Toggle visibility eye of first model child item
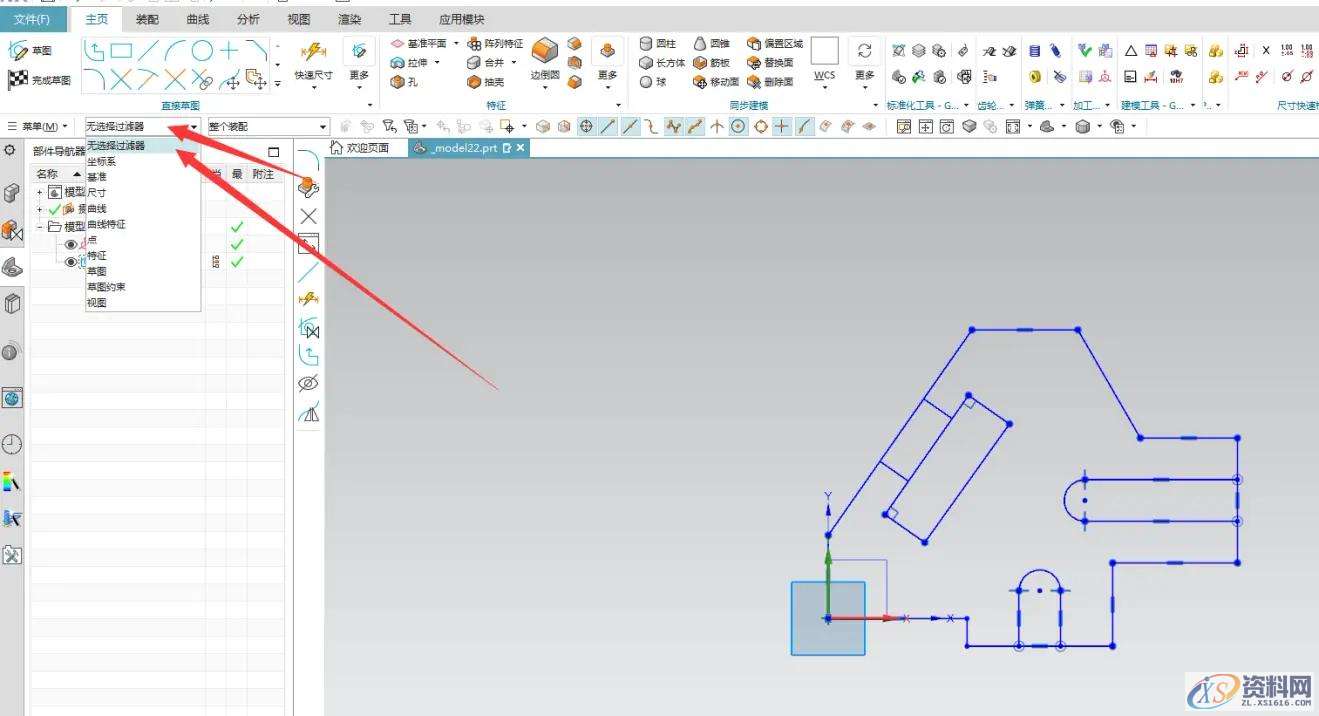Image resolution: width=1319 pixels, height=716 pixels. [x=71, y=244]
